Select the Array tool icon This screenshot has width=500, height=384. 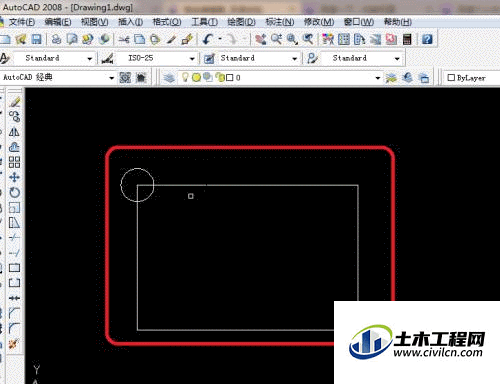click(14, 162)
